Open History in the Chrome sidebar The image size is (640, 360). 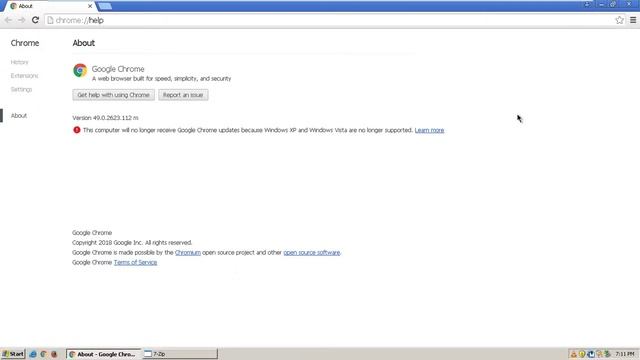point(19,62)
